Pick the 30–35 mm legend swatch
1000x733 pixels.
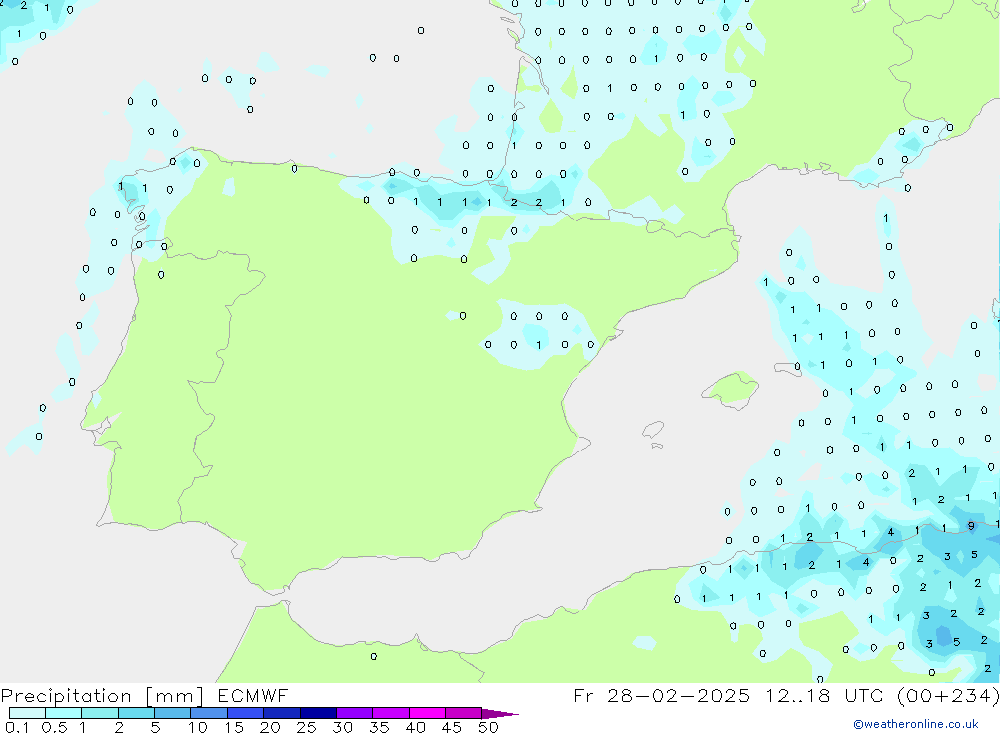coord(355,713)
